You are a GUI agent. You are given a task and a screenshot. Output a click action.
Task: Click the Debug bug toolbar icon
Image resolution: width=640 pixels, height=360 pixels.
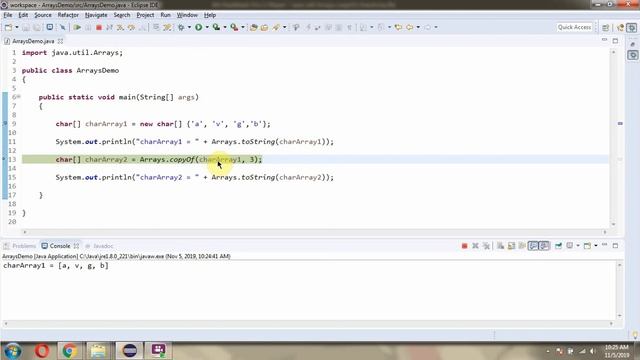[181, 27]
